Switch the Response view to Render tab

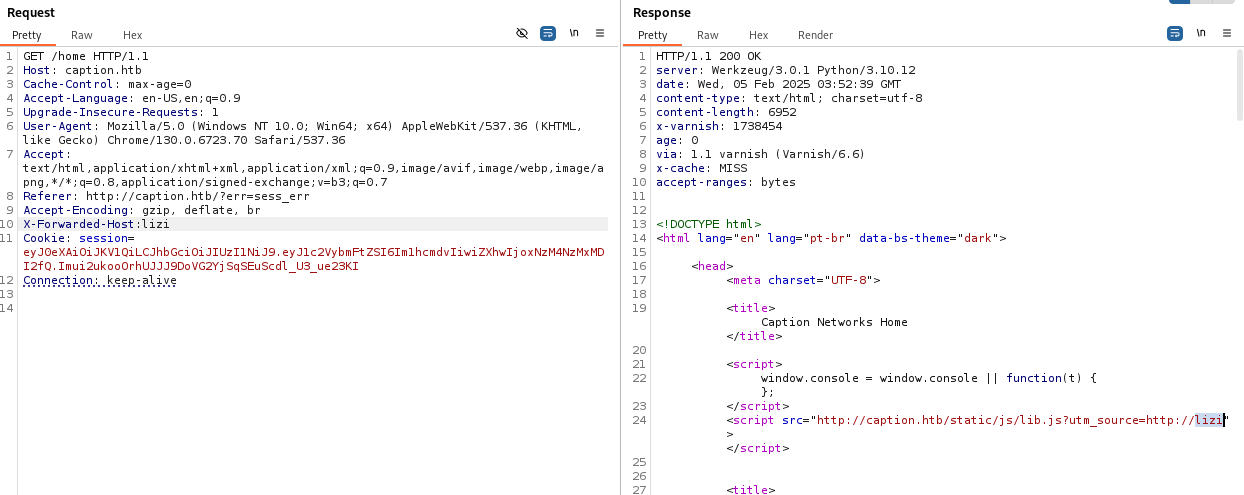[815, 35]
